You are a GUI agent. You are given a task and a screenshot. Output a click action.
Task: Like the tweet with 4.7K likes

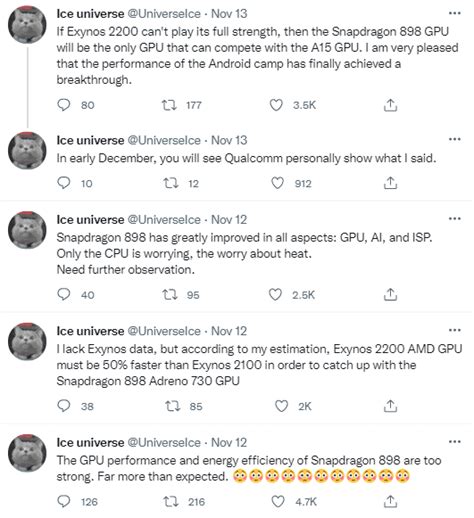(x=278, y=501)
